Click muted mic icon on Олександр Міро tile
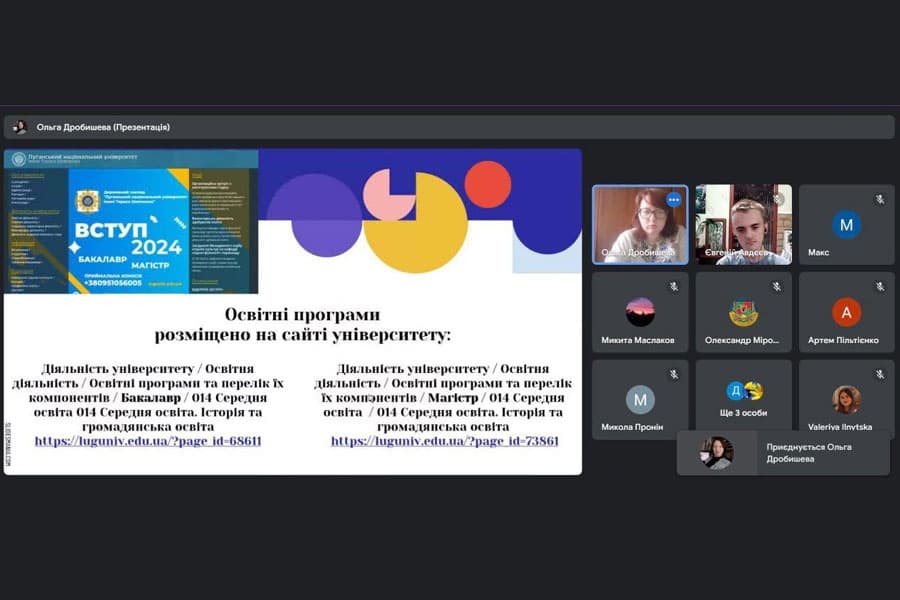 tap(777, 287)
